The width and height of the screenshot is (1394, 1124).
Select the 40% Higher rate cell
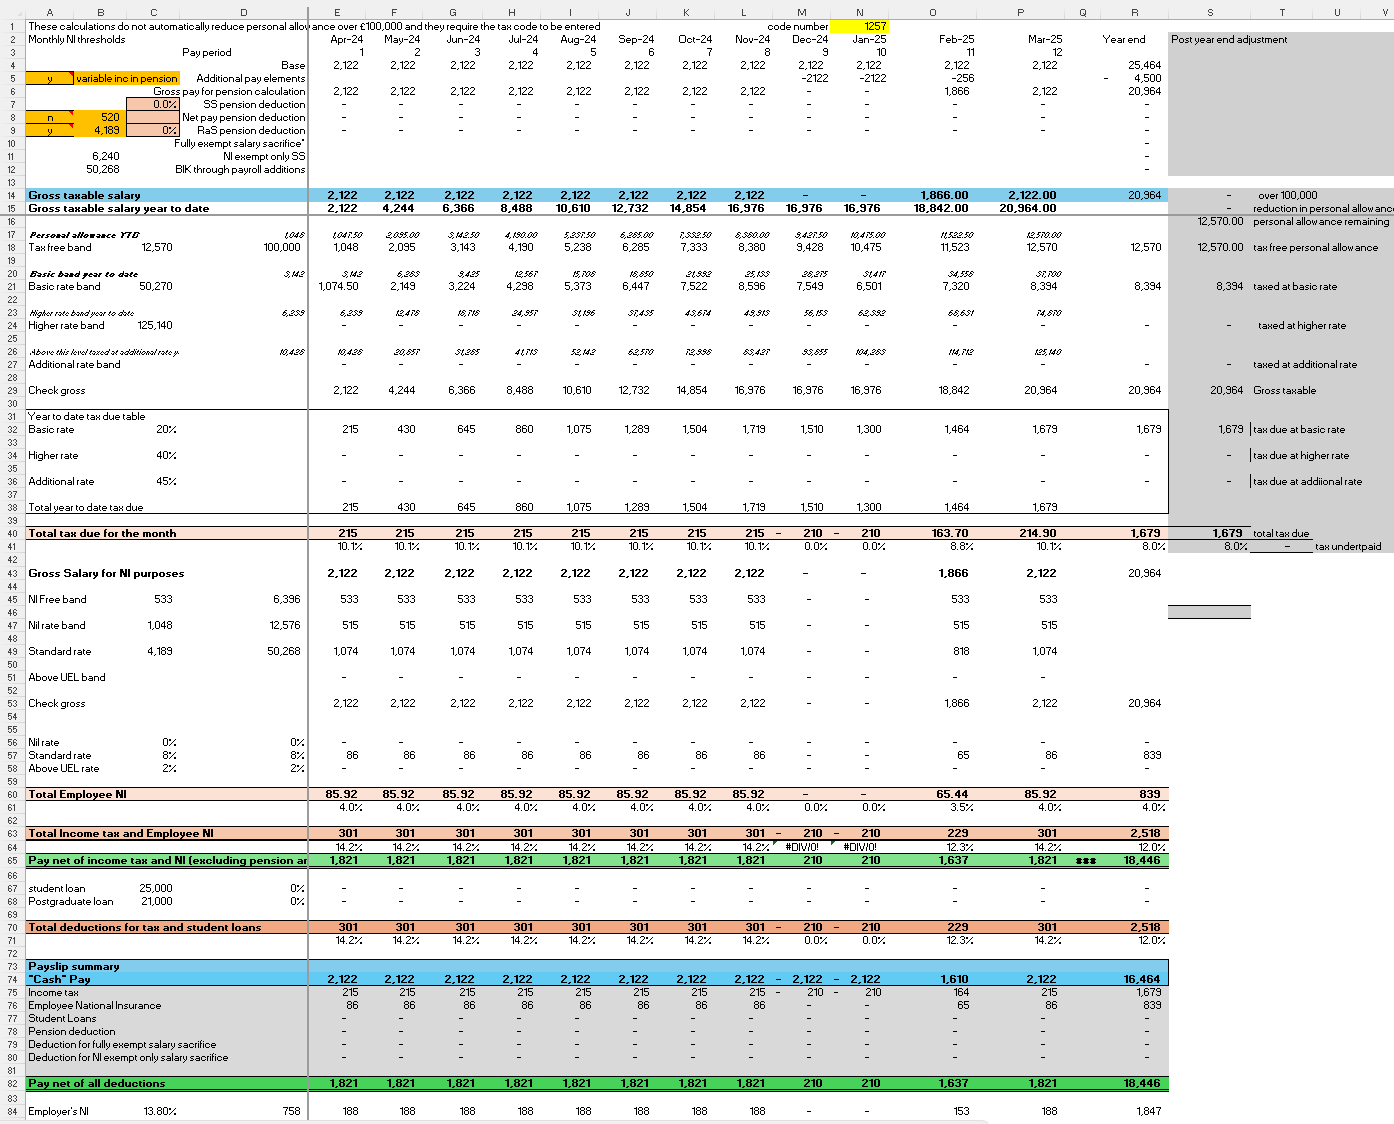166,455
